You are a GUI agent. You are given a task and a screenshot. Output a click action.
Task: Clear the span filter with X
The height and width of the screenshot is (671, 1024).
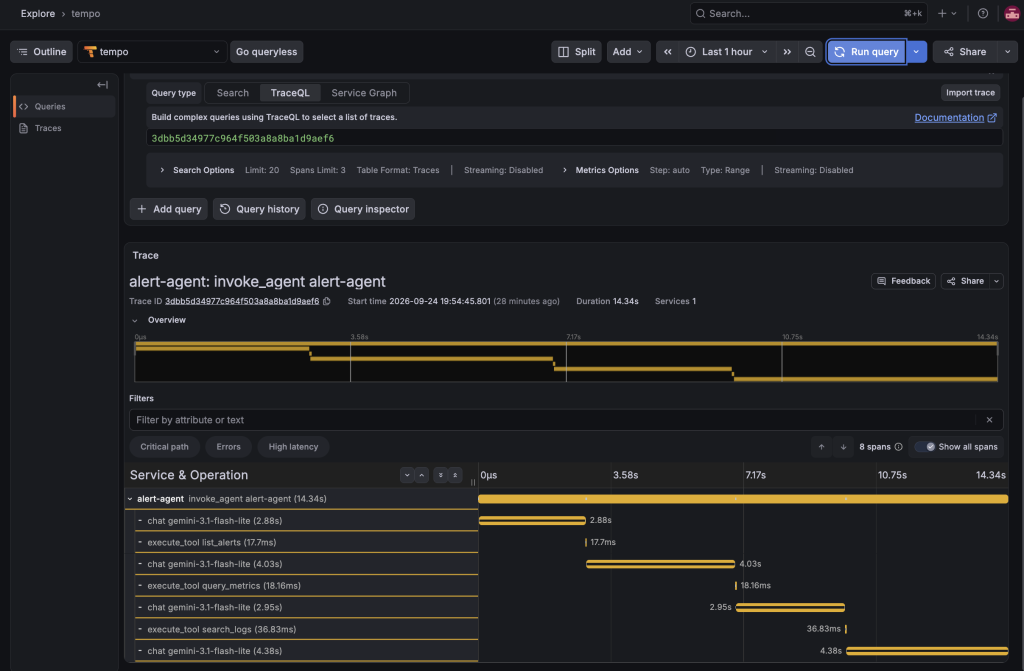(x=989, y=420)
